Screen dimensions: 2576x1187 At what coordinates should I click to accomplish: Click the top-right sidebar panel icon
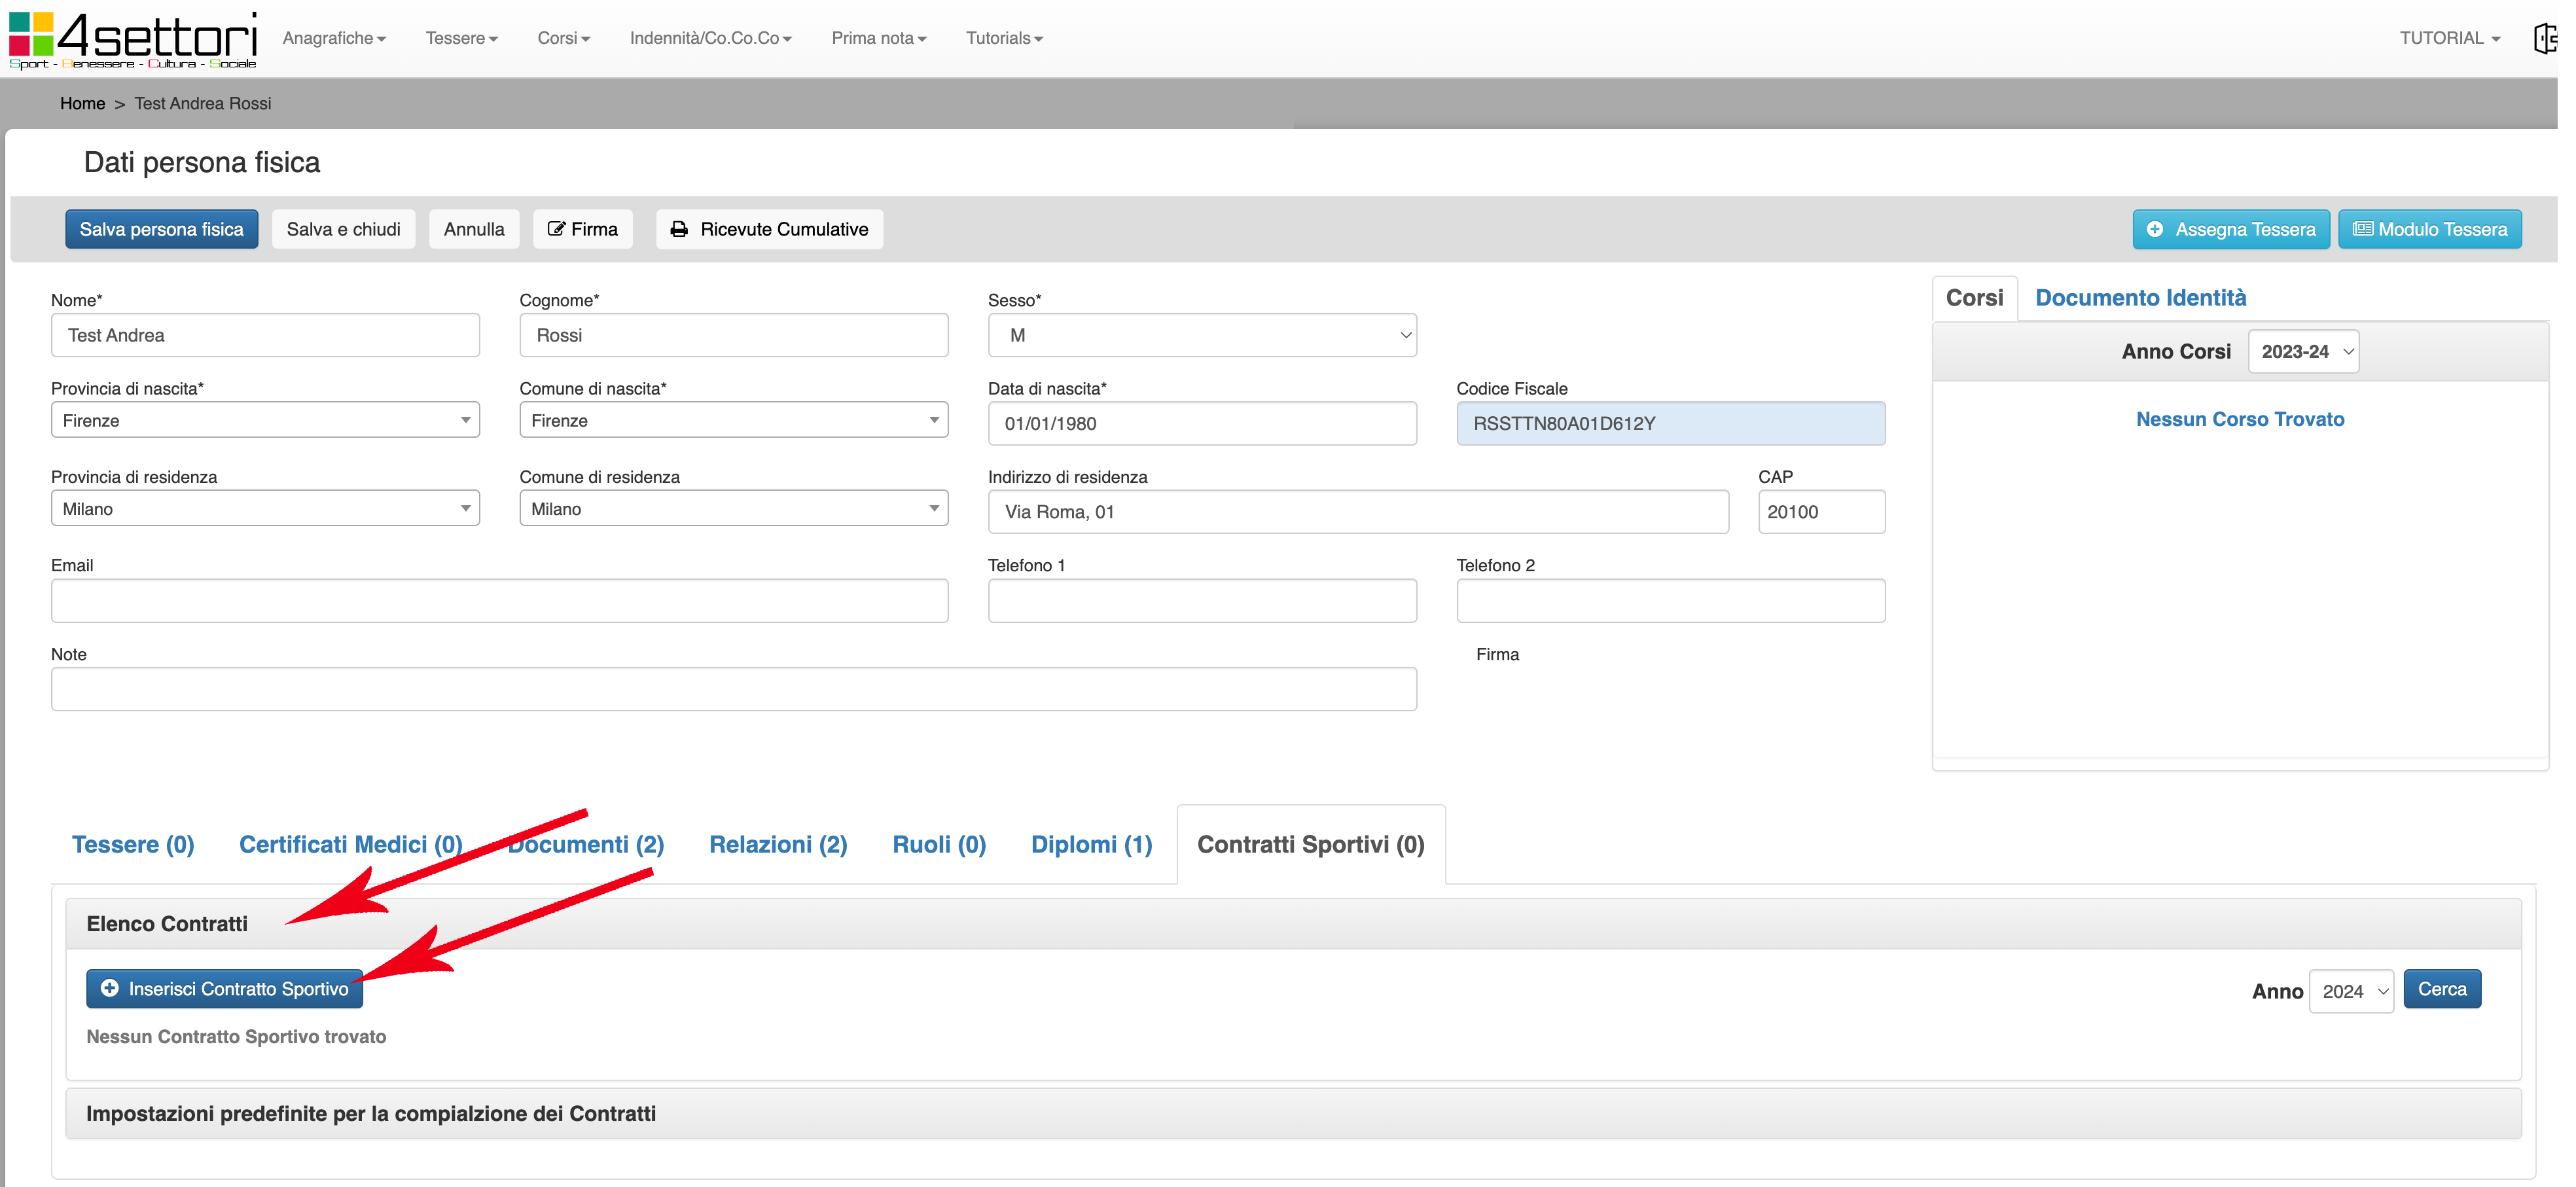tap(2545, 38)
